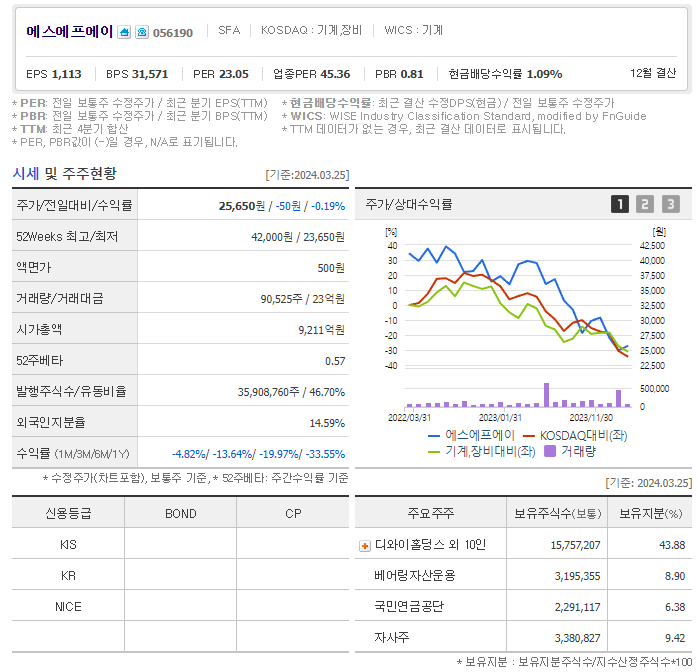Switch to chart tab 3

pos(670,204)
